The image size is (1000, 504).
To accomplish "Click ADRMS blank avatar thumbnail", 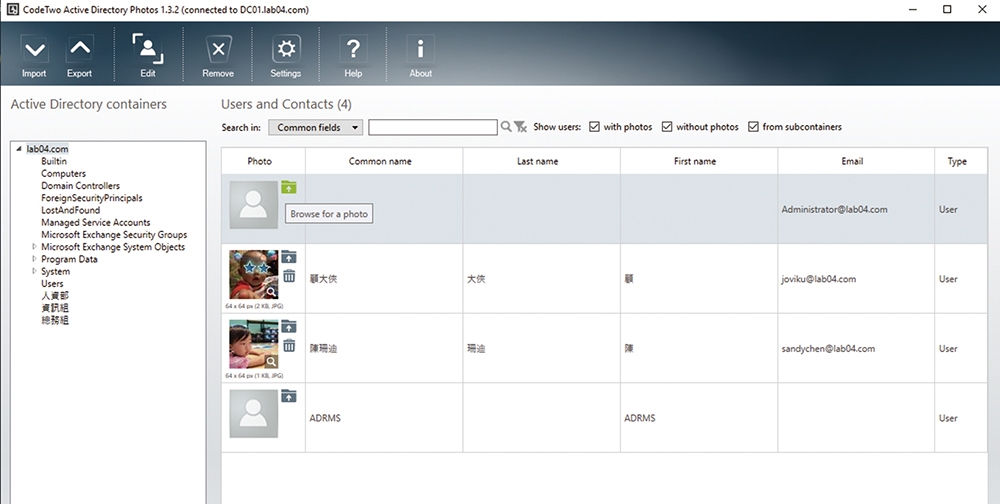I will (254, 413).
